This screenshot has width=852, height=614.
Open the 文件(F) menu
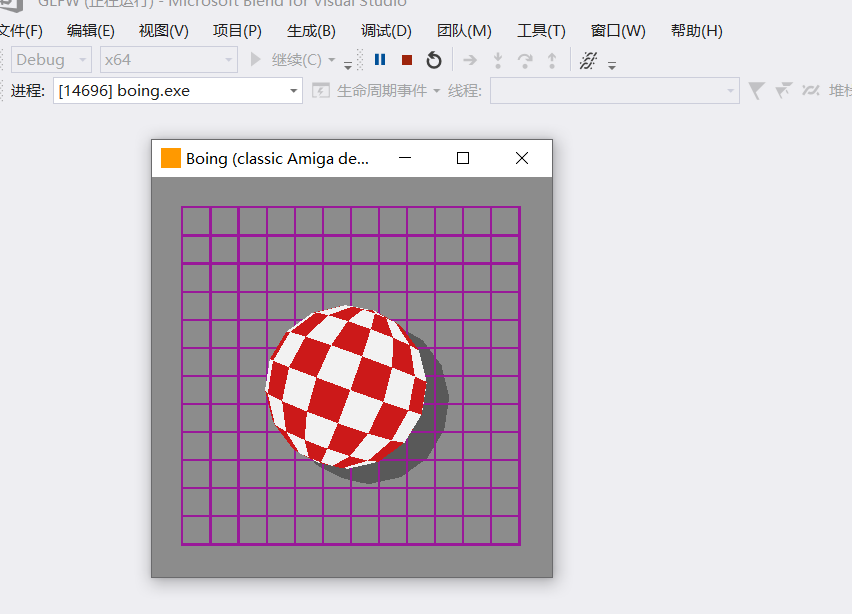tap(20, 31)
